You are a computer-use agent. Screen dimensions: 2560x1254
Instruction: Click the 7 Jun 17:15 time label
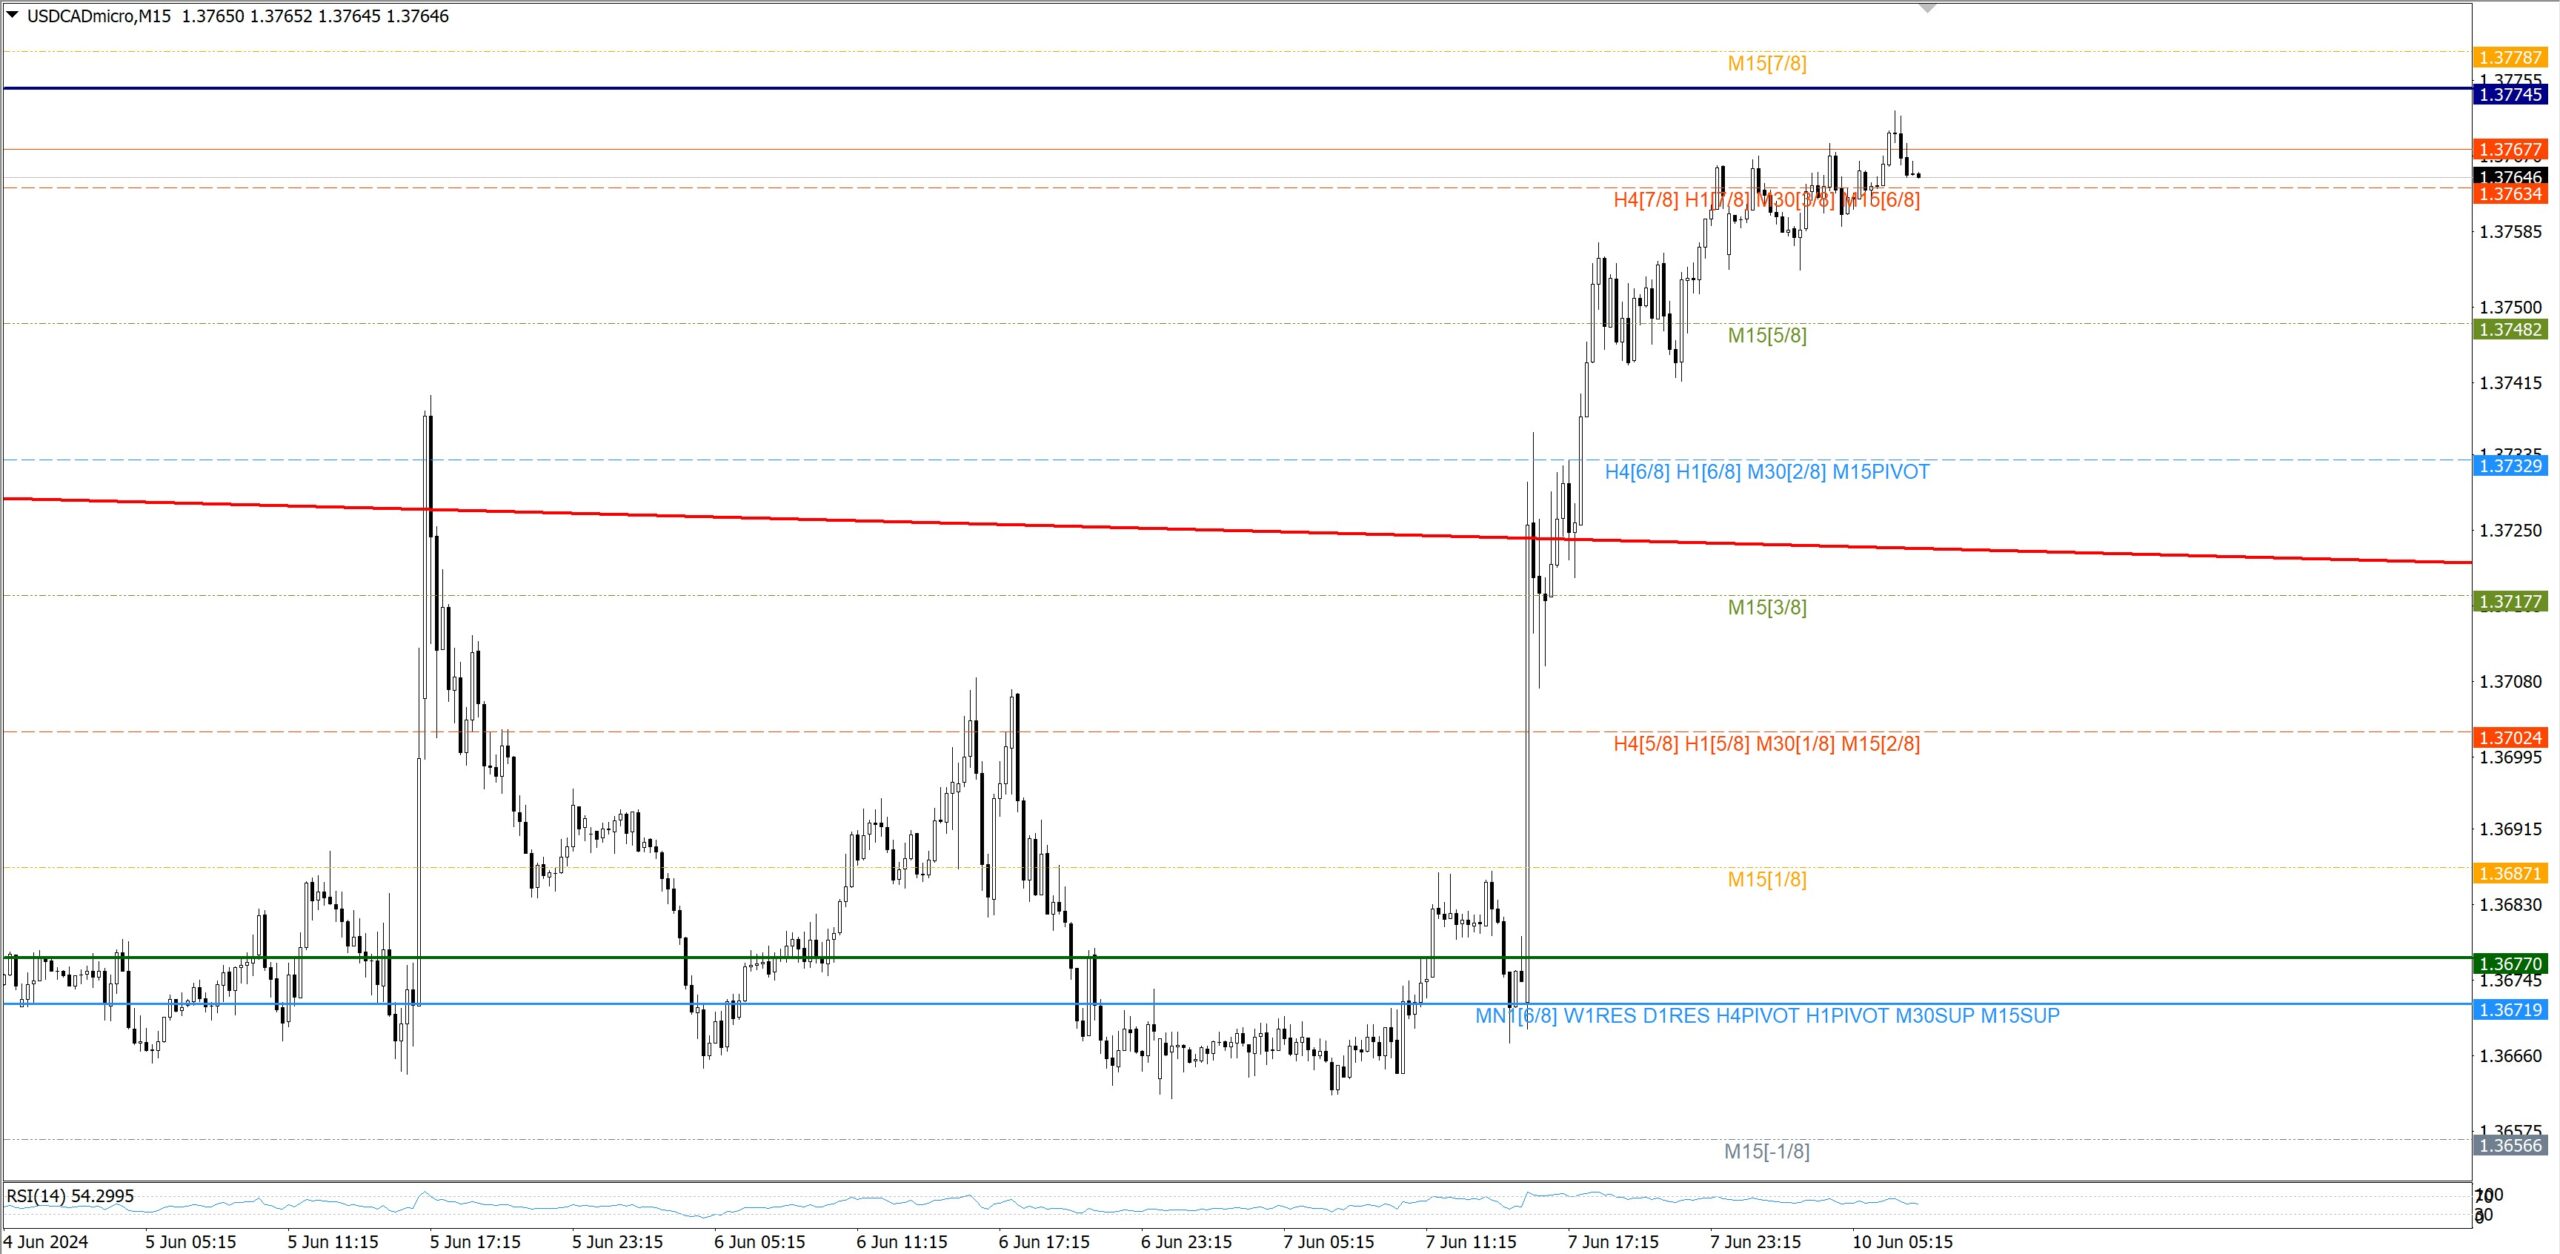pyautogui.click(x=1613, y=1242)
